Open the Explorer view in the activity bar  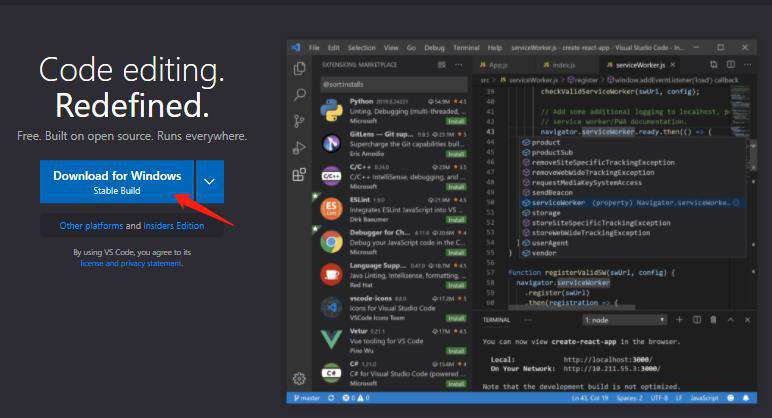[299, 68]
